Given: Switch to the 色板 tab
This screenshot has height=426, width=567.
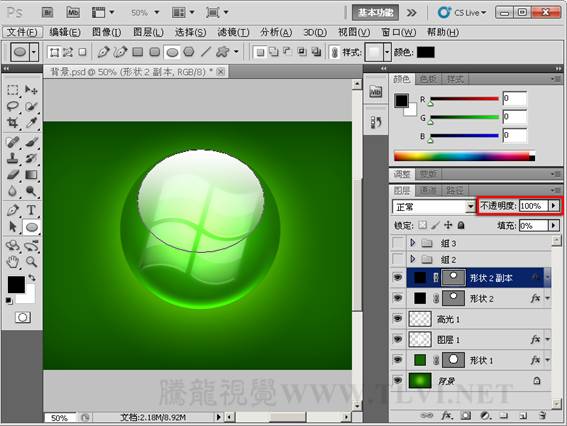Looking at the screenshot, I should tap(428, 79).
